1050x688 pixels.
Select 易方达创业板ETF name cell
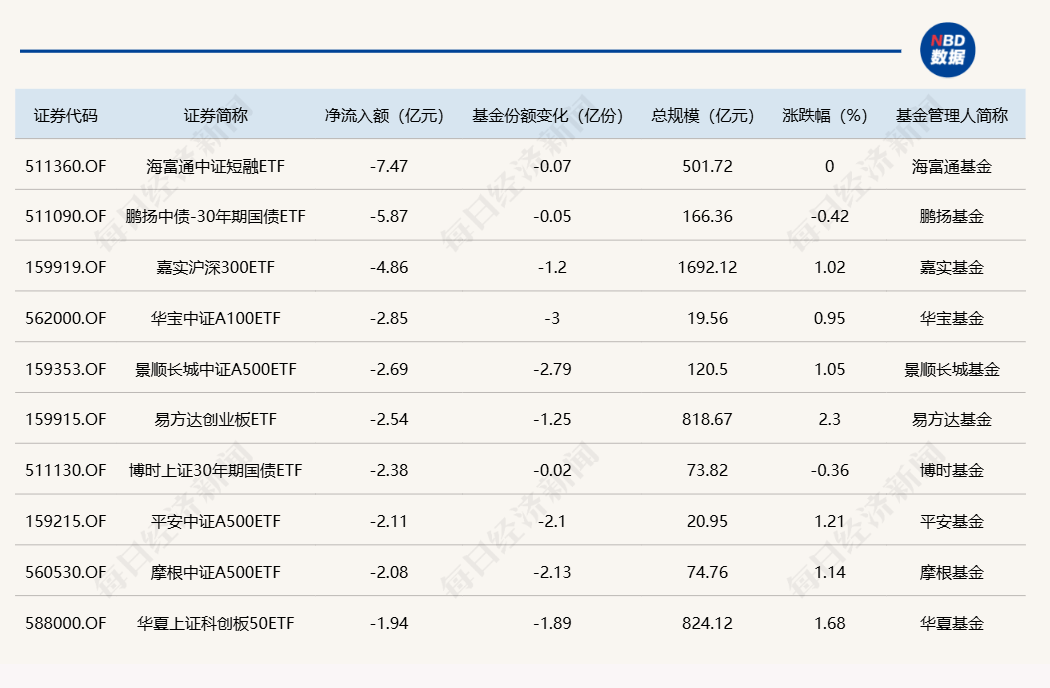[216, 419]
